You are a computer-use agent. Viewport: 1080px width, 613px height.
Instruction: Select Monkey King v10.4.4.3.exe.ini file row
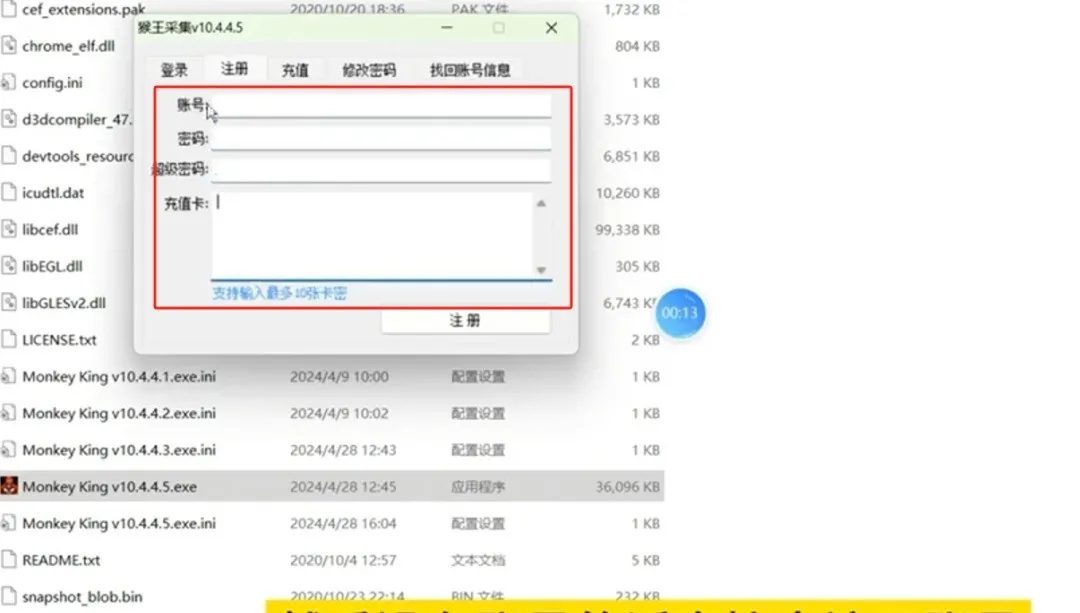(118, 450)
